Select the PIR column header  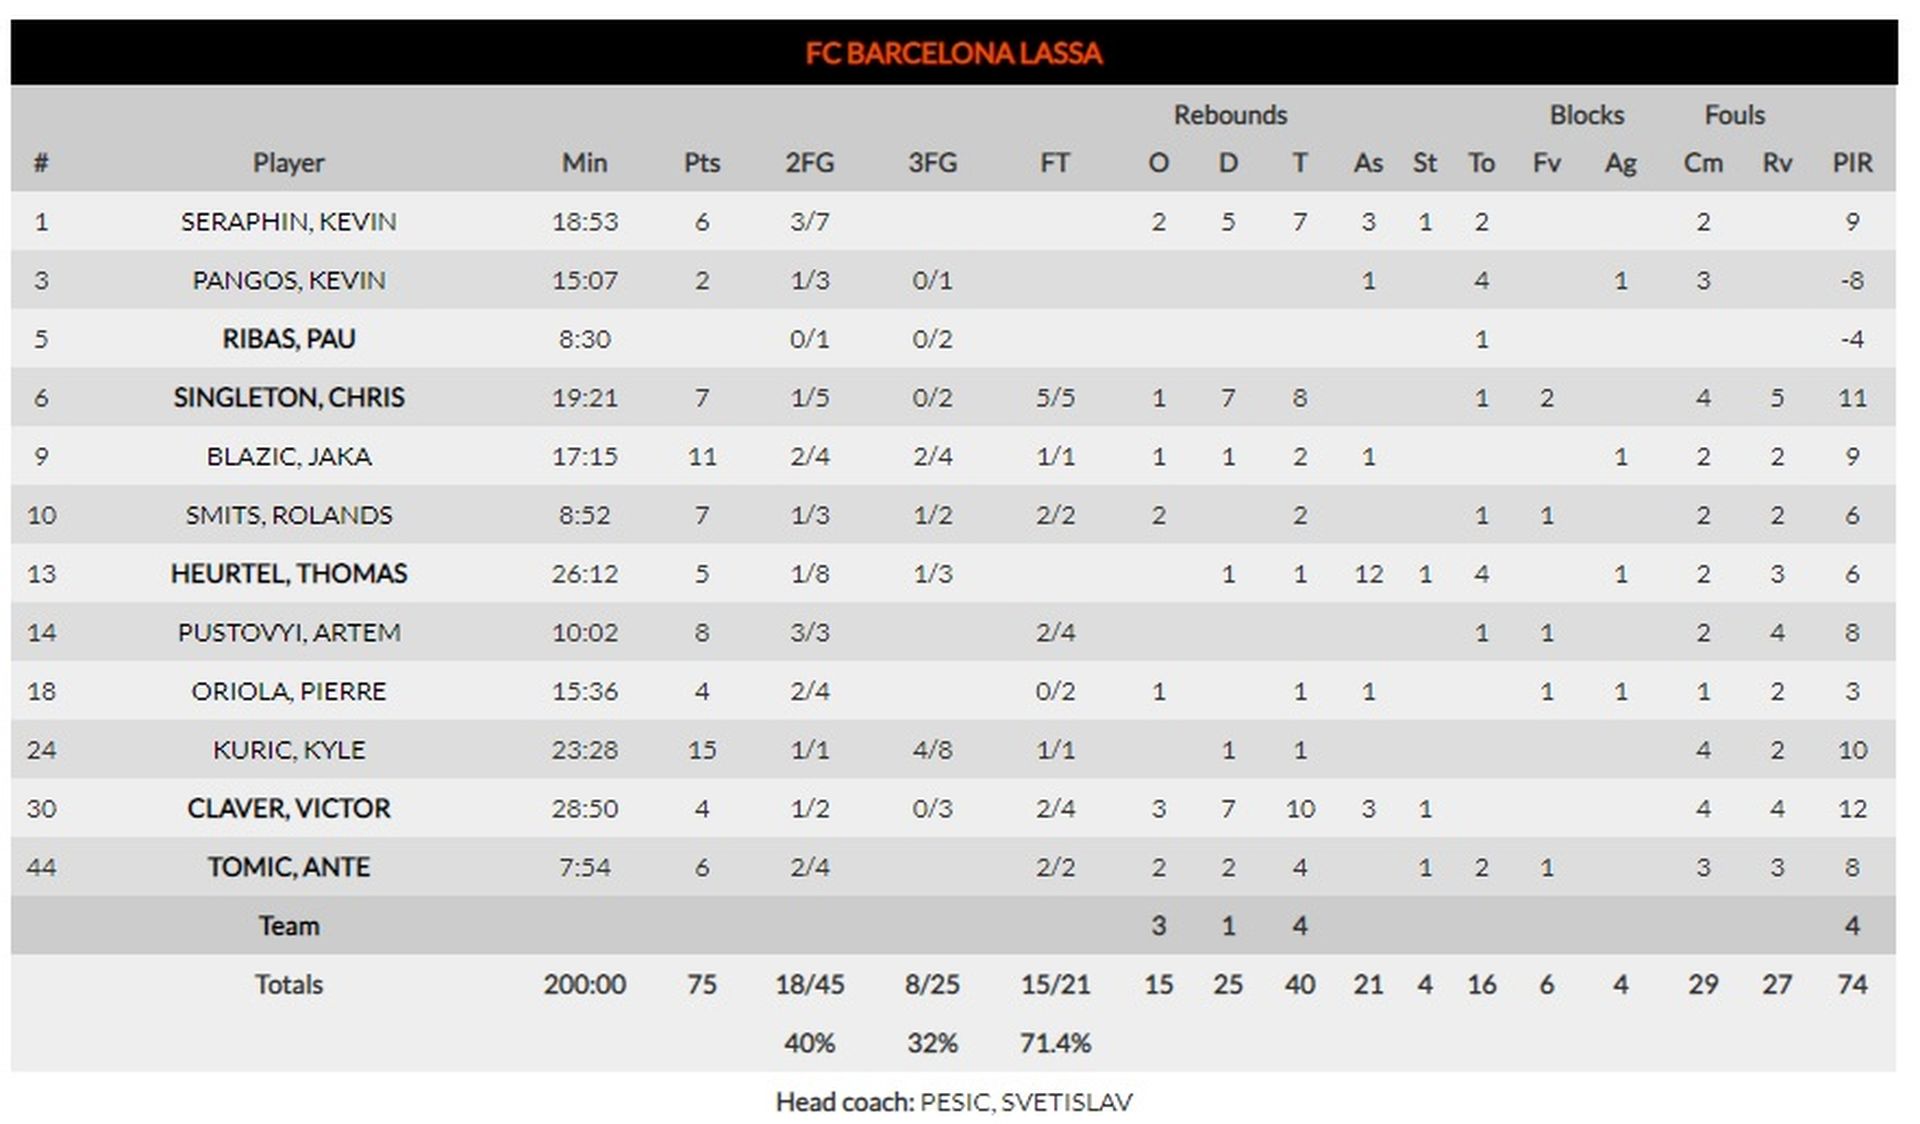(x=1852, y=162)
